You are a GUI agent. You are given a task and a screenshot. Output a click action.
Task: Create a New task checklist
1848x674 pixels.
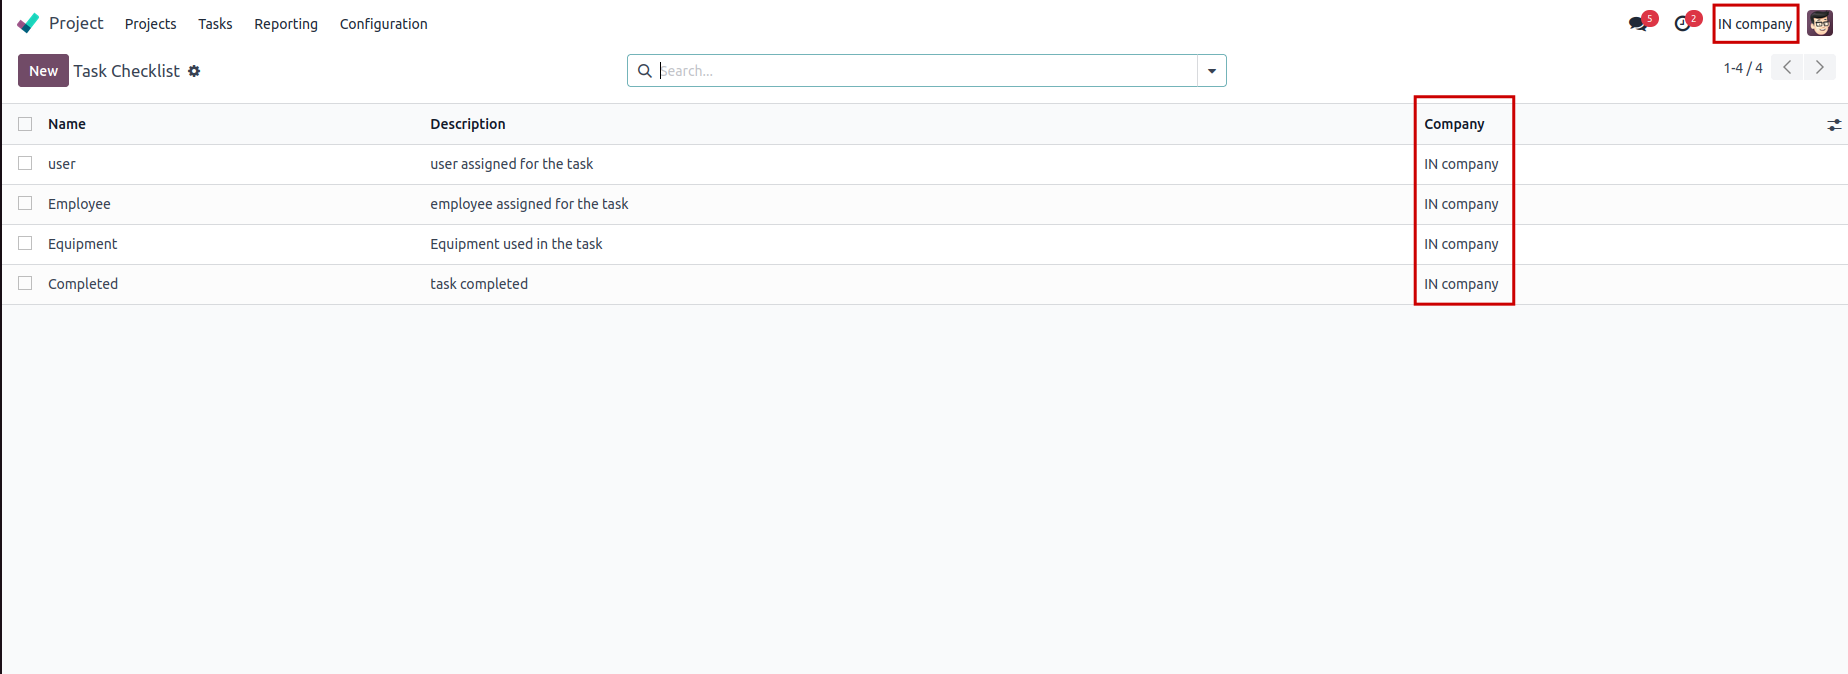tap(43, 71)
